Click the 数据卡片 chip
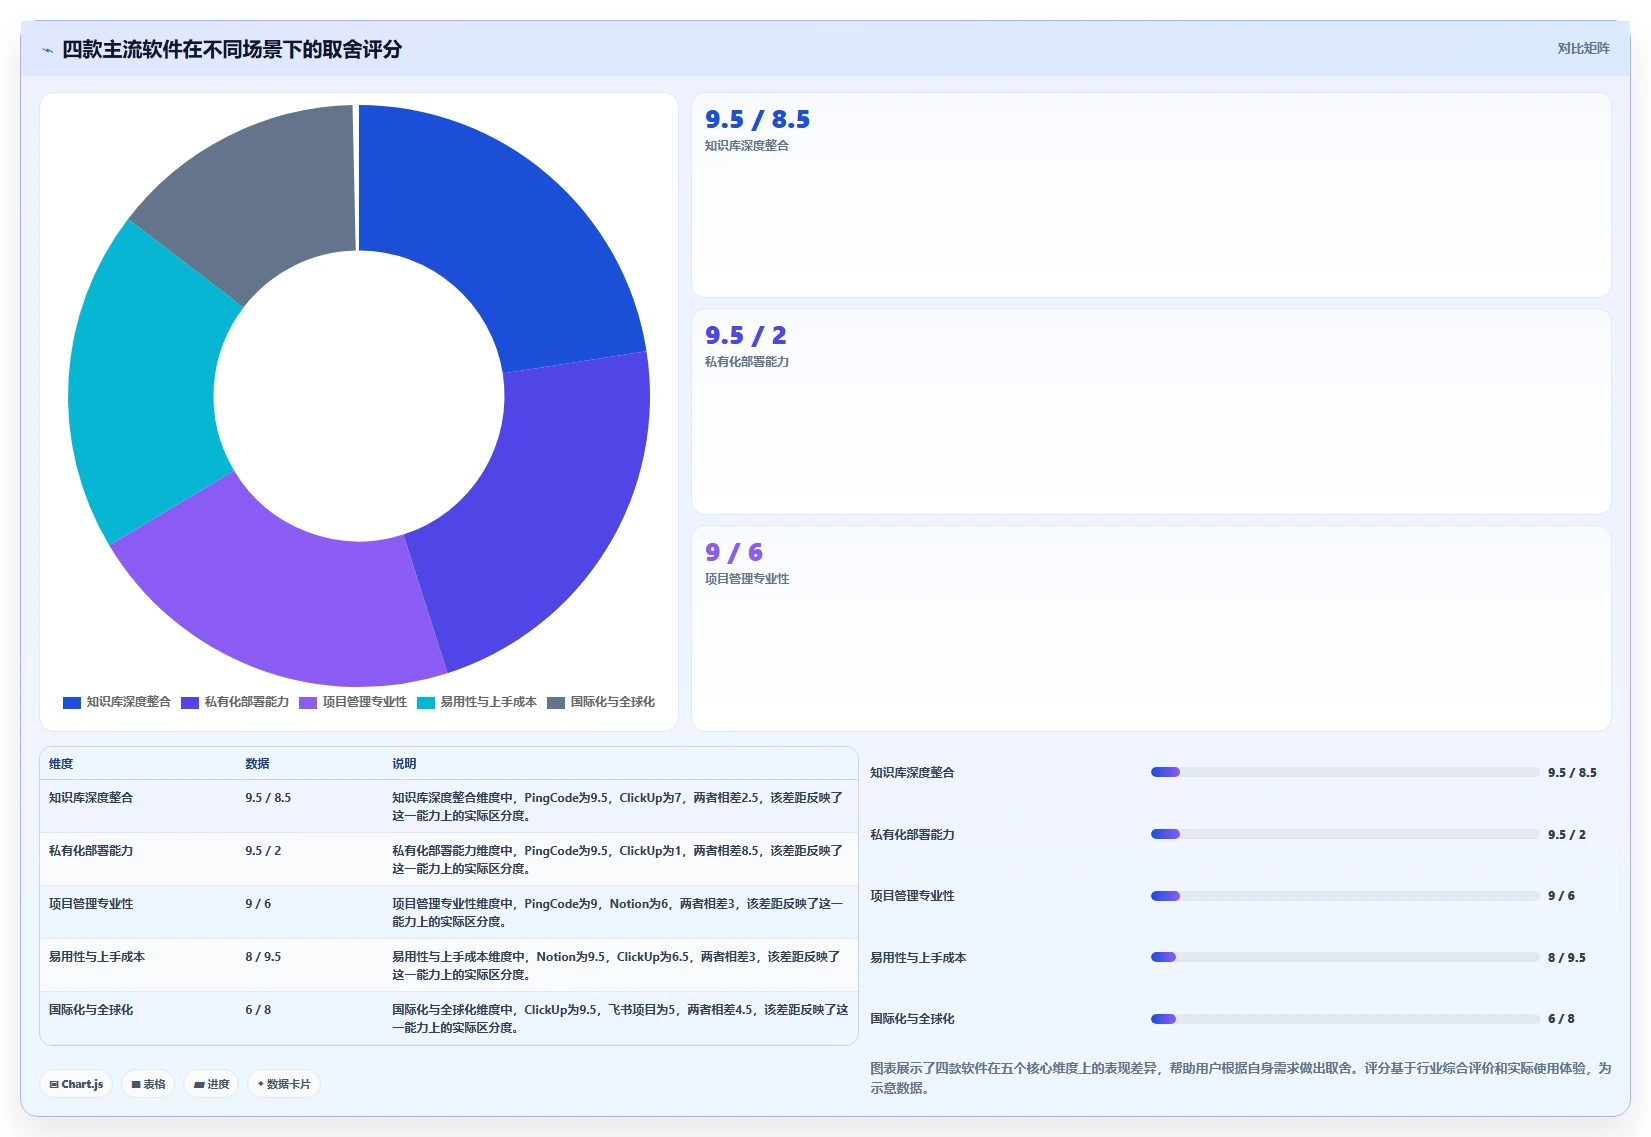Image resolution: width=1651 pixels, height=1137 pixels. click(x=284, y=1084)
